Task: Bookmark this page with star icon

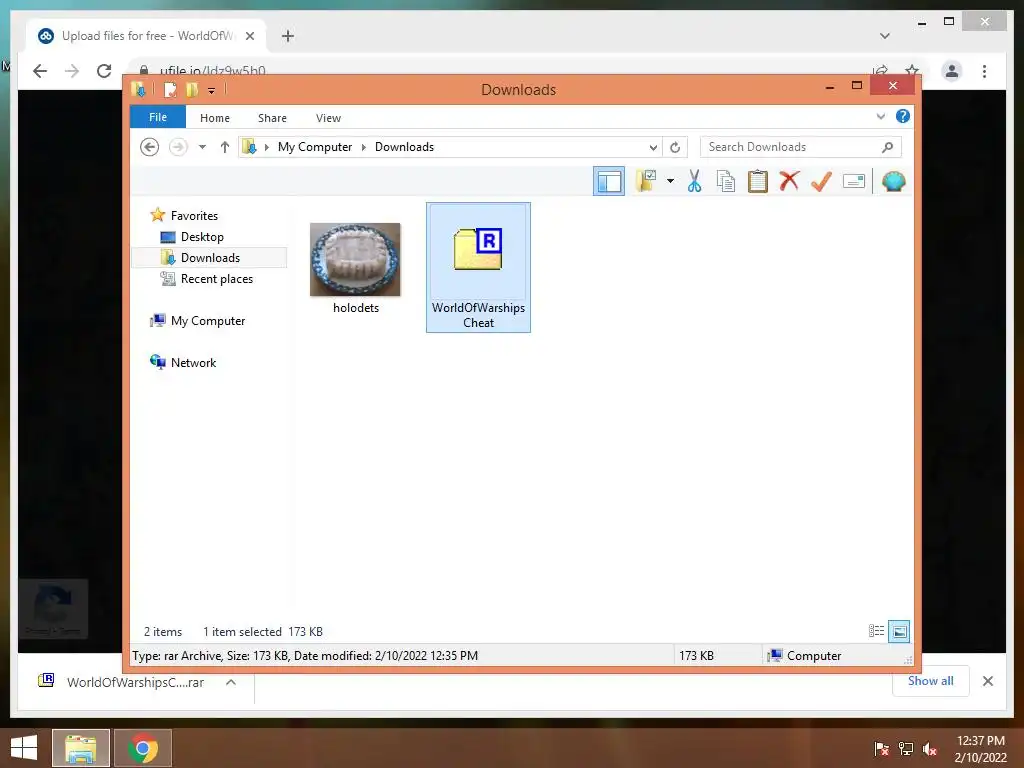Action: coord(912,69)
